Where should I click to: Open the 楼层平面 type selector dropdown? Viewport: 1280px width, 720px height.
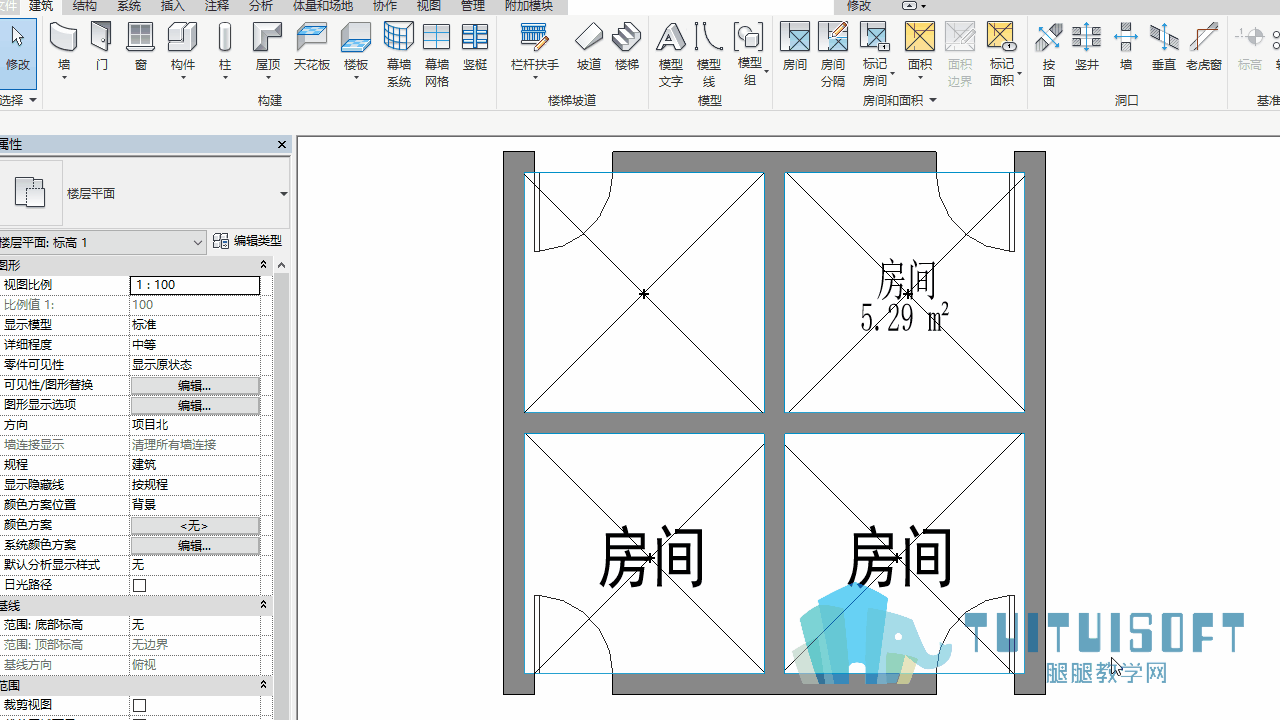284,194
